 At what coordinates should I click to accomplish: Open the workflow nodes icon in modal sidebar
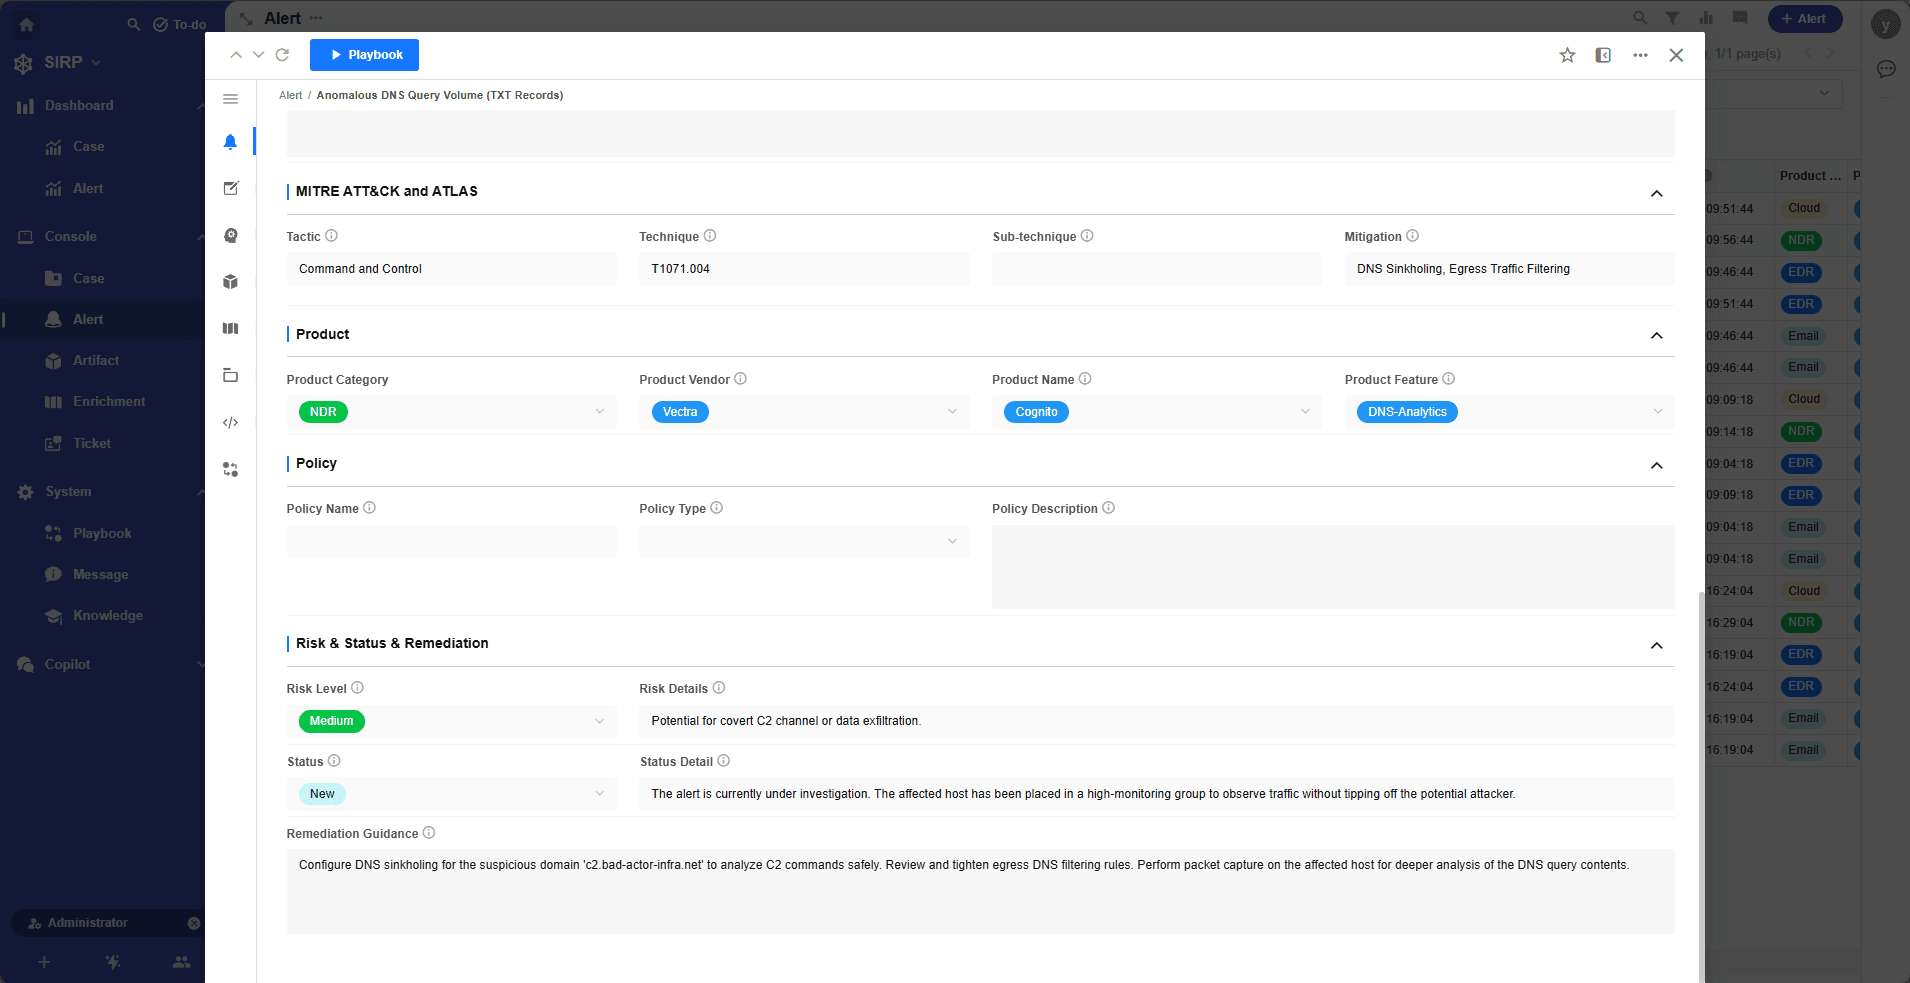coord(230,469)
